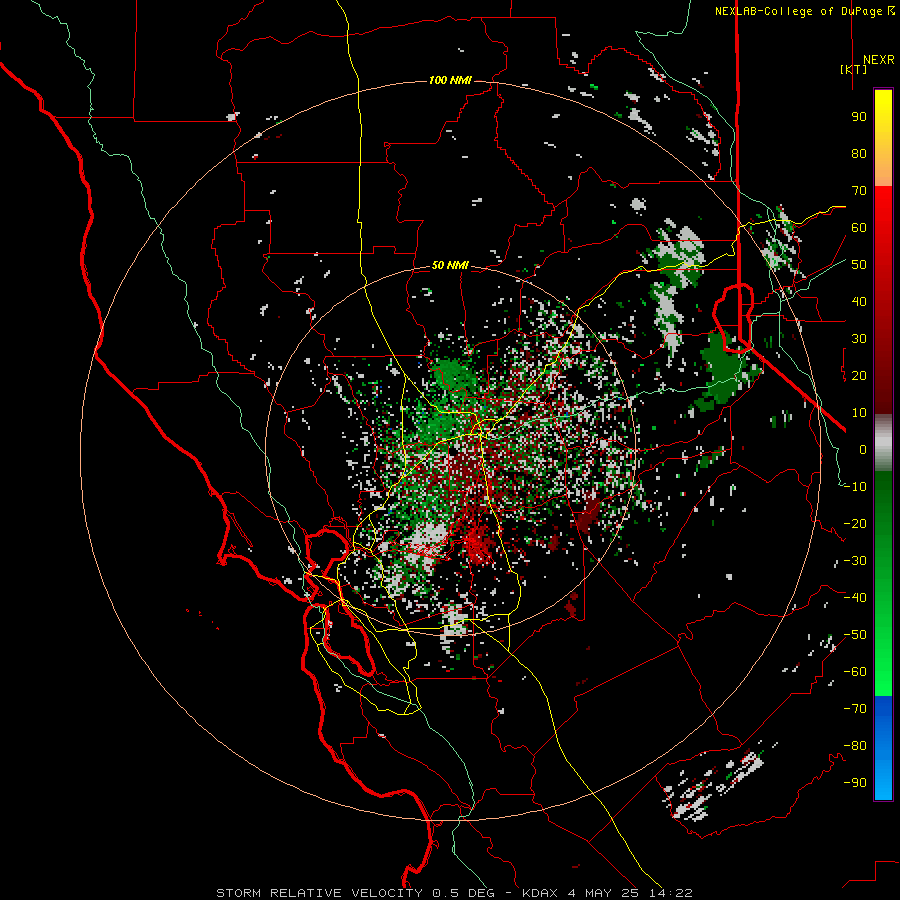Select the 50 NMI range ring label
This screenshot has height=900, width=900.
coord(450,265)
